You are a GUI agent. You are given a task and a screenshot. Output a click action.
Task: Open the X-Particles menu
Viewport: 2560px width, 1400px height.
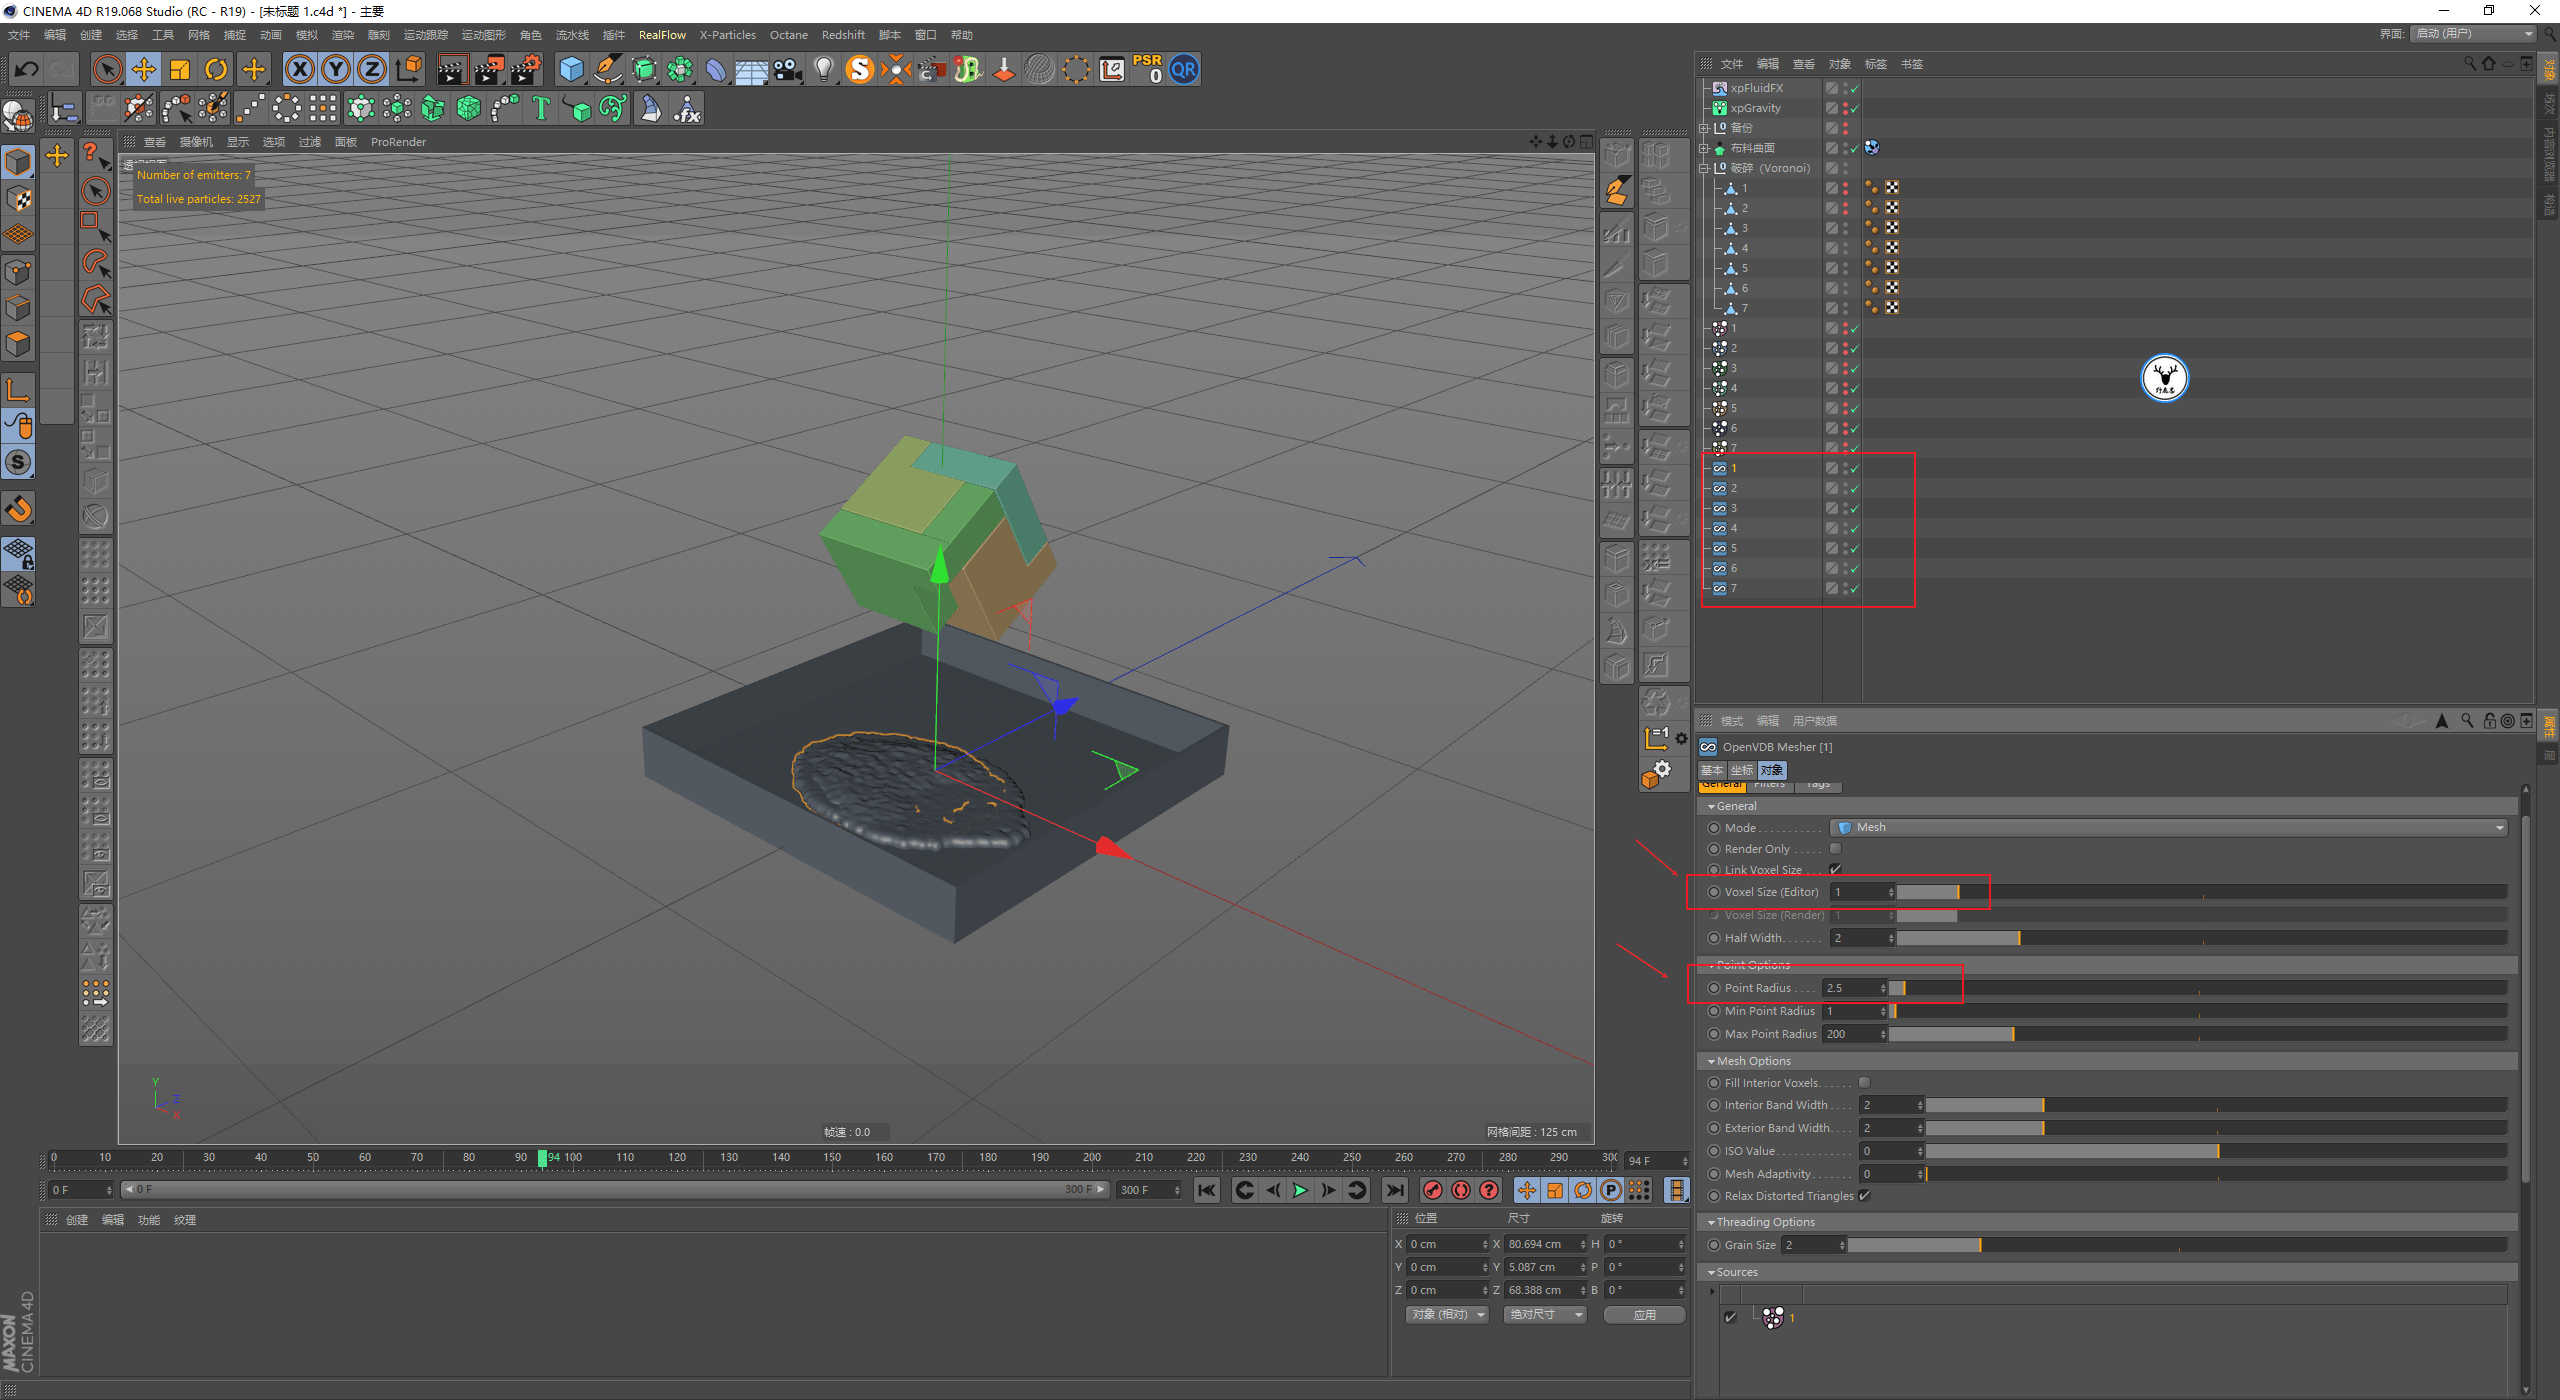point(727,35)
